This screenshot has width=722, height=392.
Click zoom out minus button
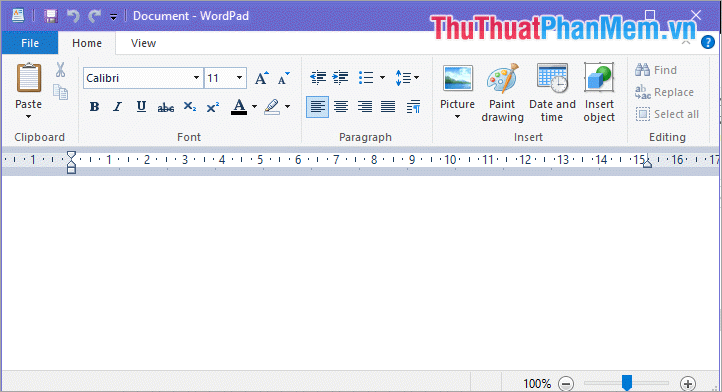[566, 383]
